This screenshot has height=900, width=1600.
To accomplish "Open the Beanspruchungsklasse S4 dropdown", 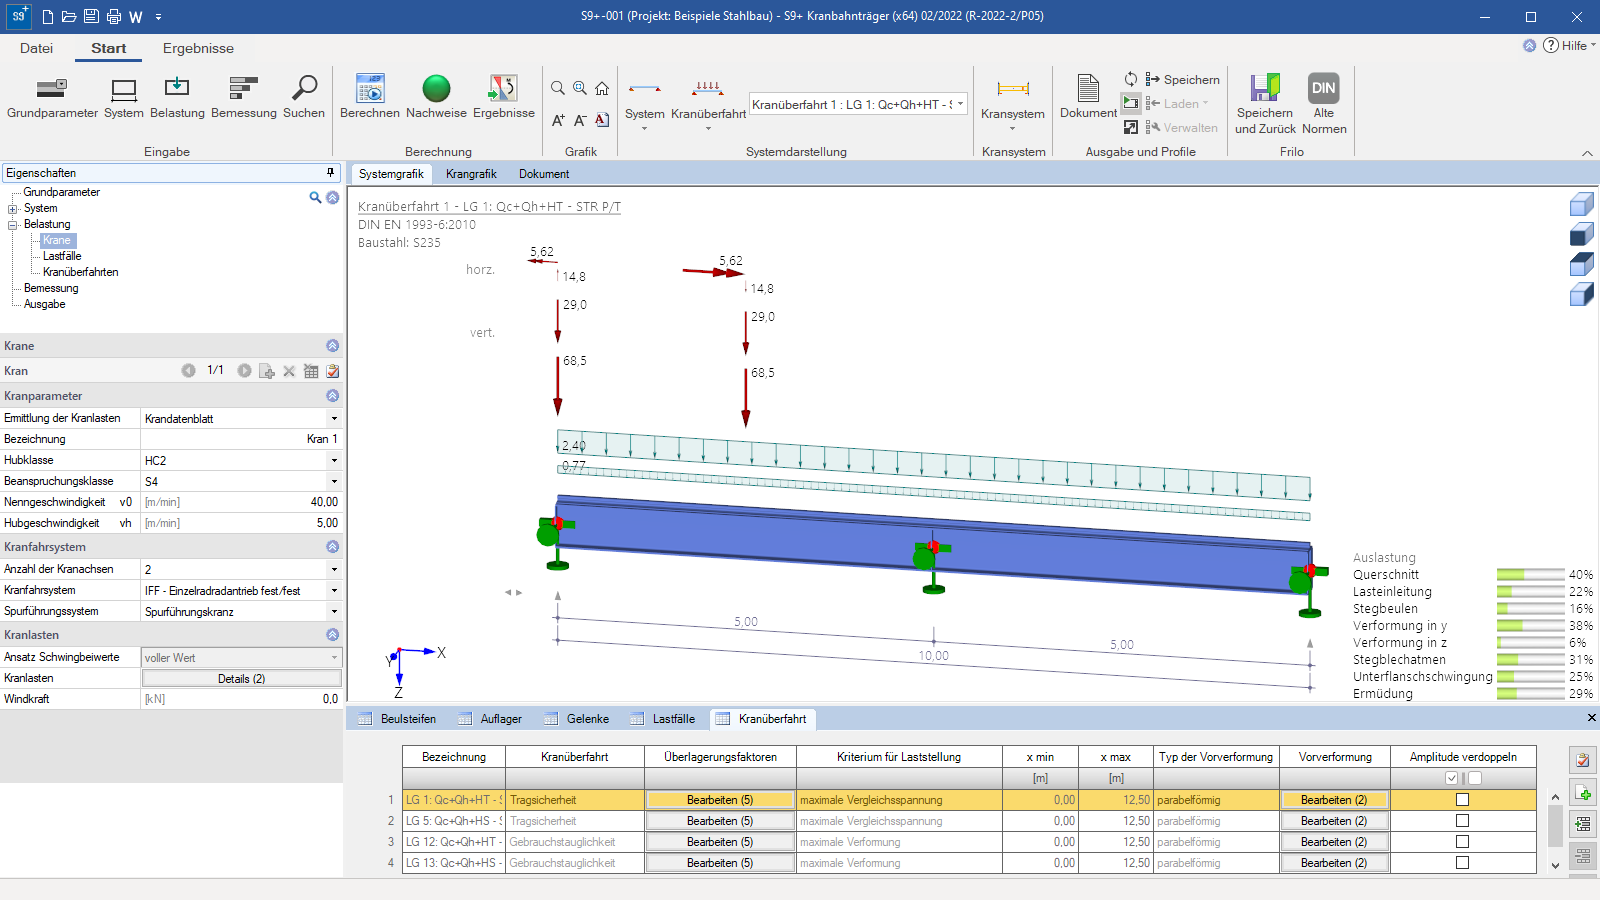I will (334, 482).
